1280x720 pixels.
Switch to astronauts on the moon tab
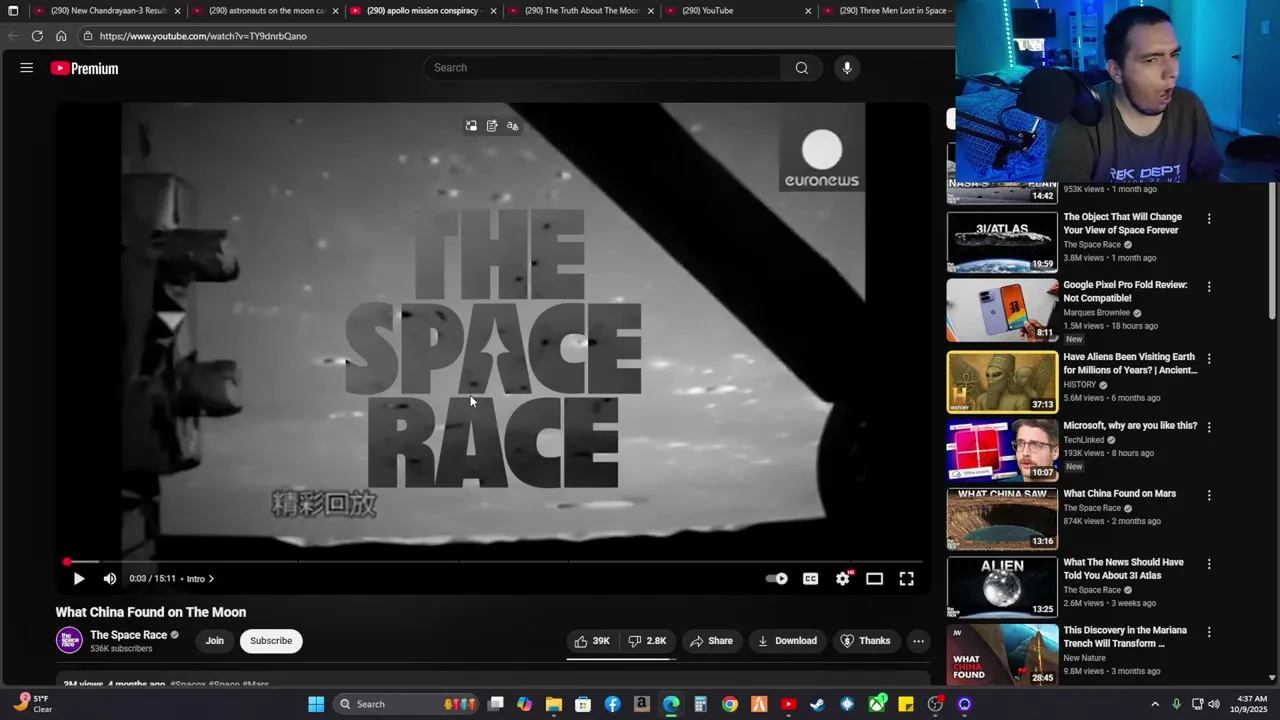point(266,11)
